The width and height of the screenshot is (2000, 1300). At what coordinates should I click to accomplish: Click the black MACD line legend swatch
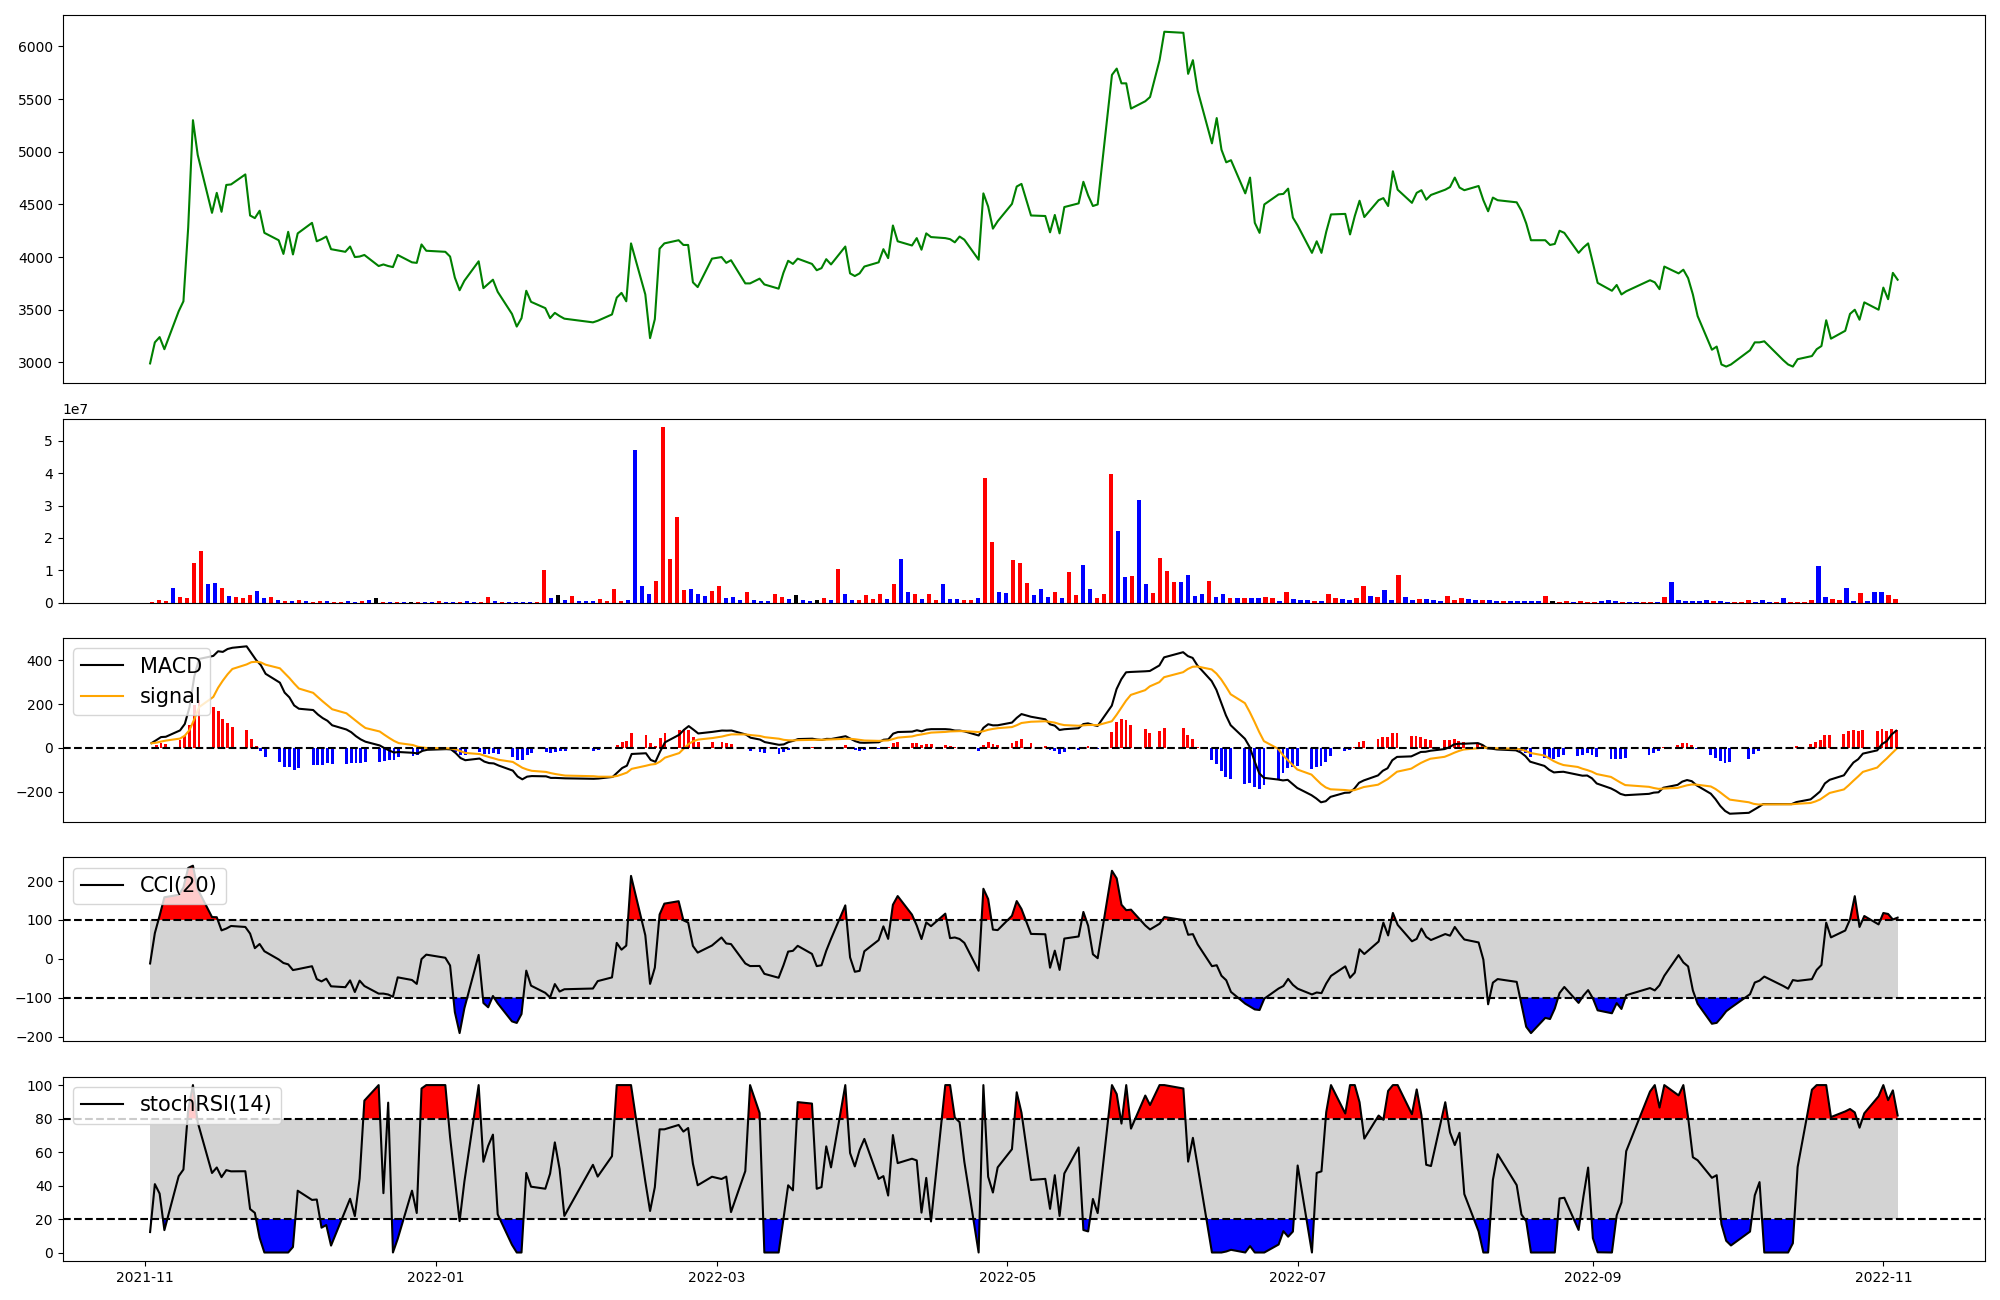click(101, 666)
